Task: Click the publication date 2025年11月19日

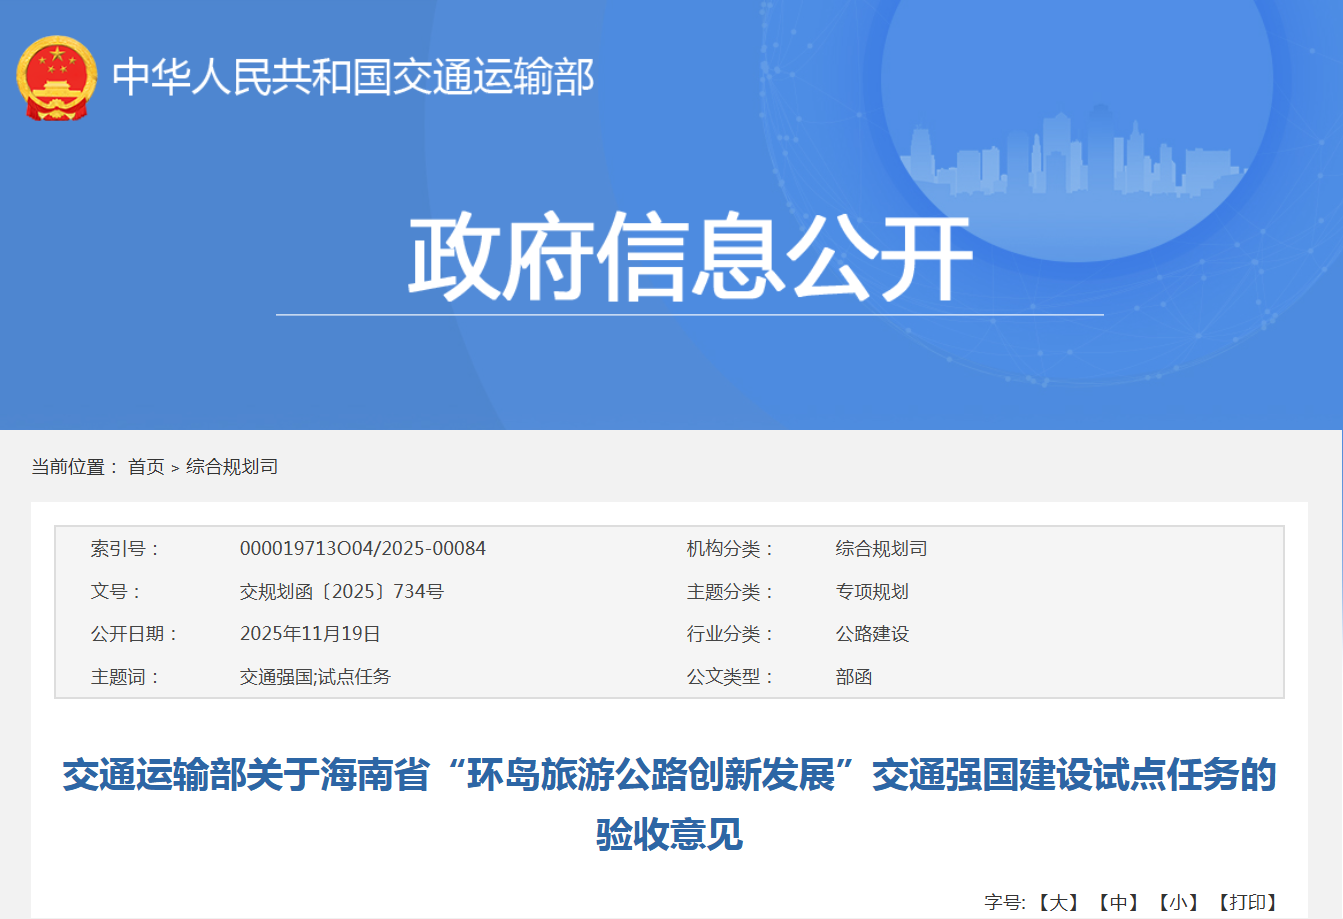Action: click(x=310, y=634)
